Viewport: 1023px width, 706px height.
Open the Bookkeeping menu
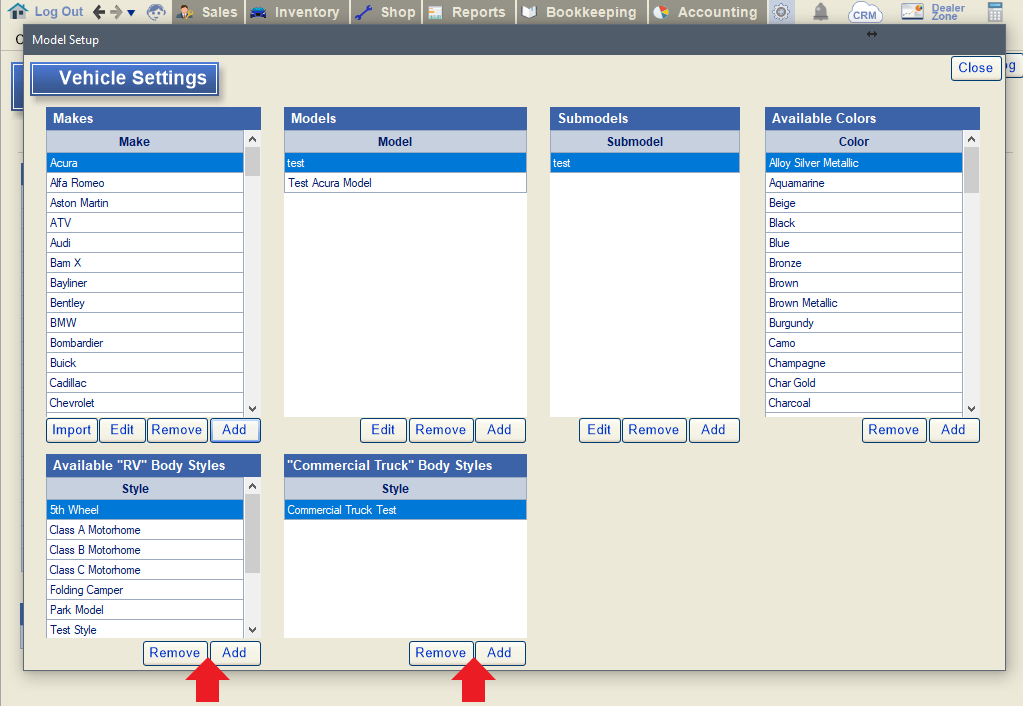[x=581, y=12]
